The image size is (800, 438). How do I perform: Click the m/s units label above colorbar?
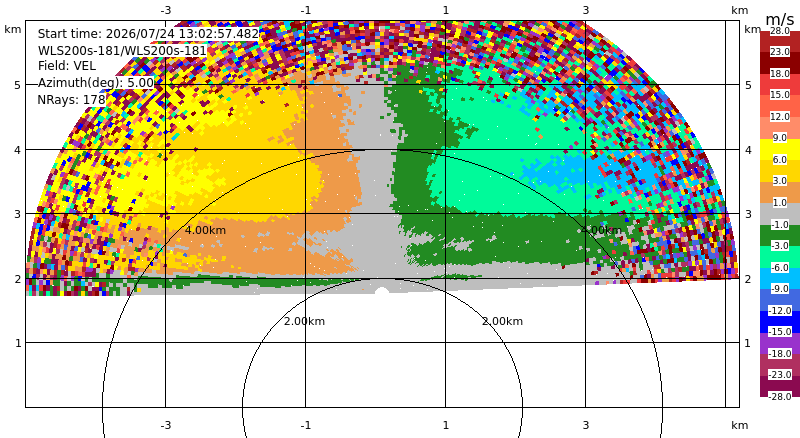(780, 19)
